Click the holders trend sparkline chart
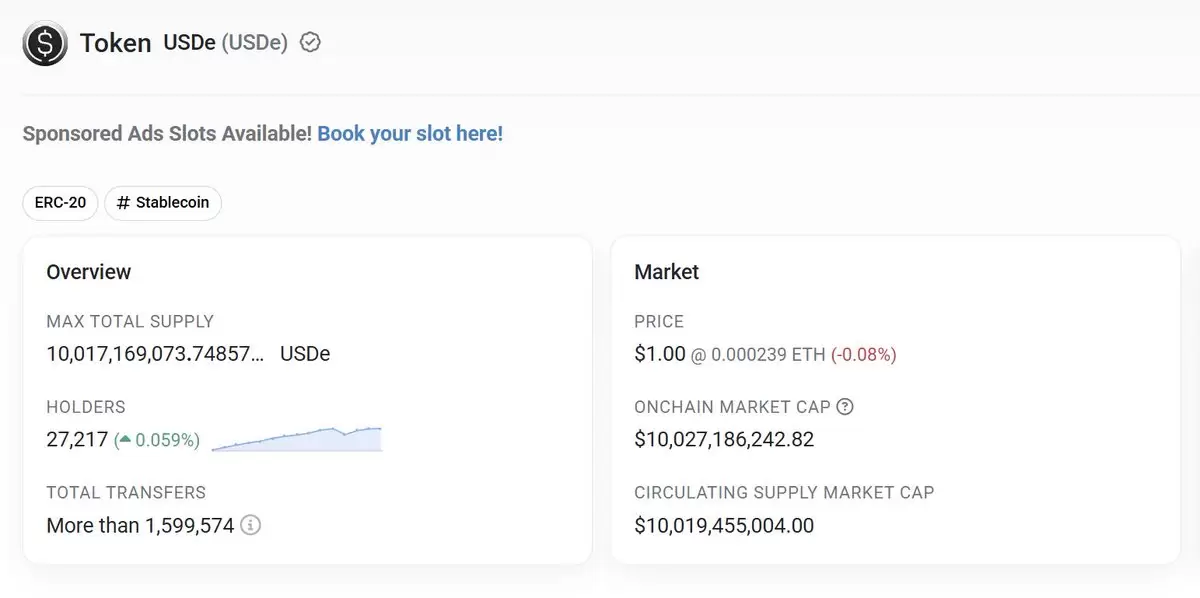This screenshot has width=1200, height=598. pyautogui.click(x=297, y=439)
